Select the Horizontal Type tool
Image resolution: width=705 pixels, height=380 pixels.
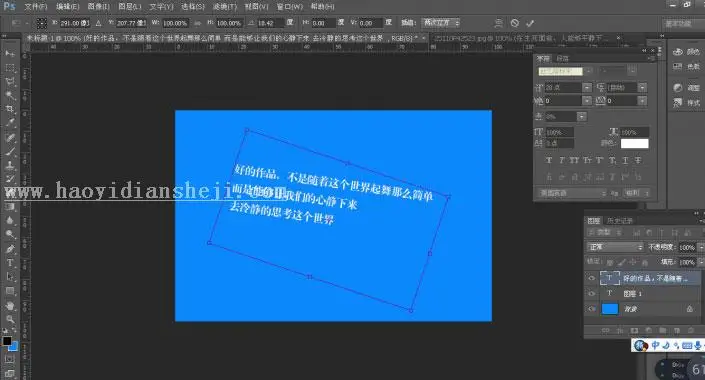click(10, 263)
